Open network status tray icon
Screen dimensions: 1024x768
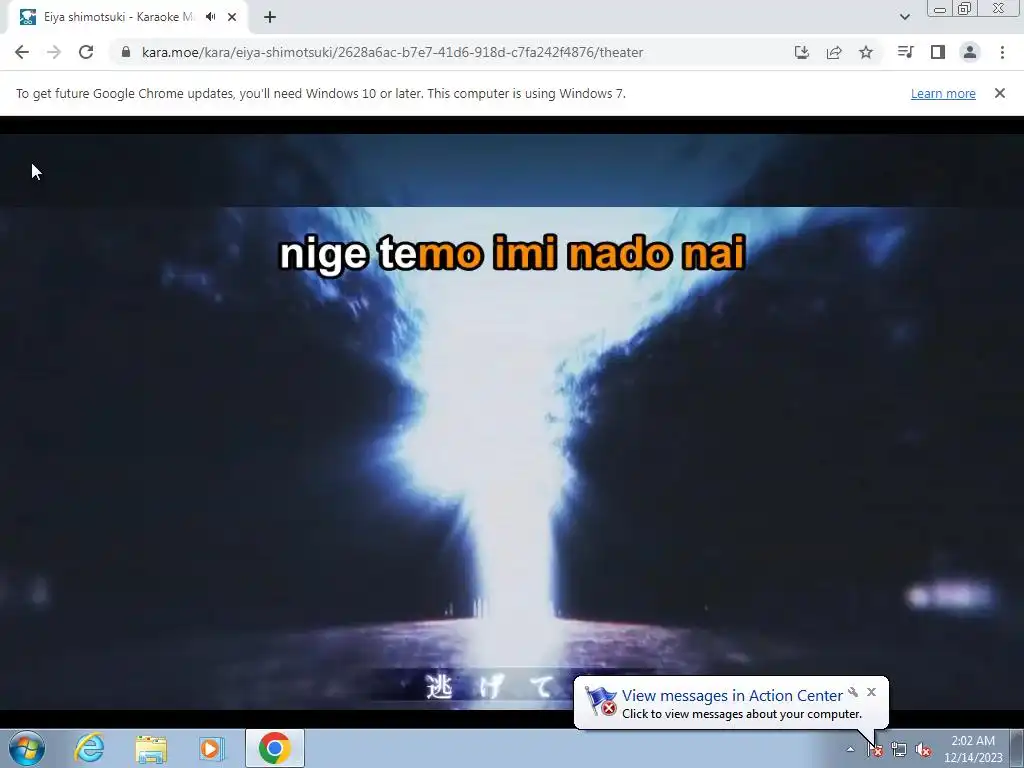pos(899,750)
